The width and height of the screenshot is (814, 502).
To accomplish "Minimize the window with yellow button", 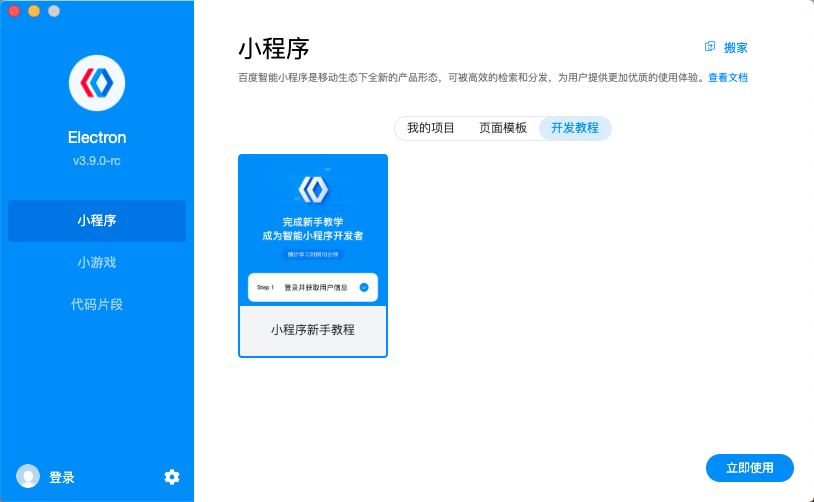I will (x=34, y=11).
